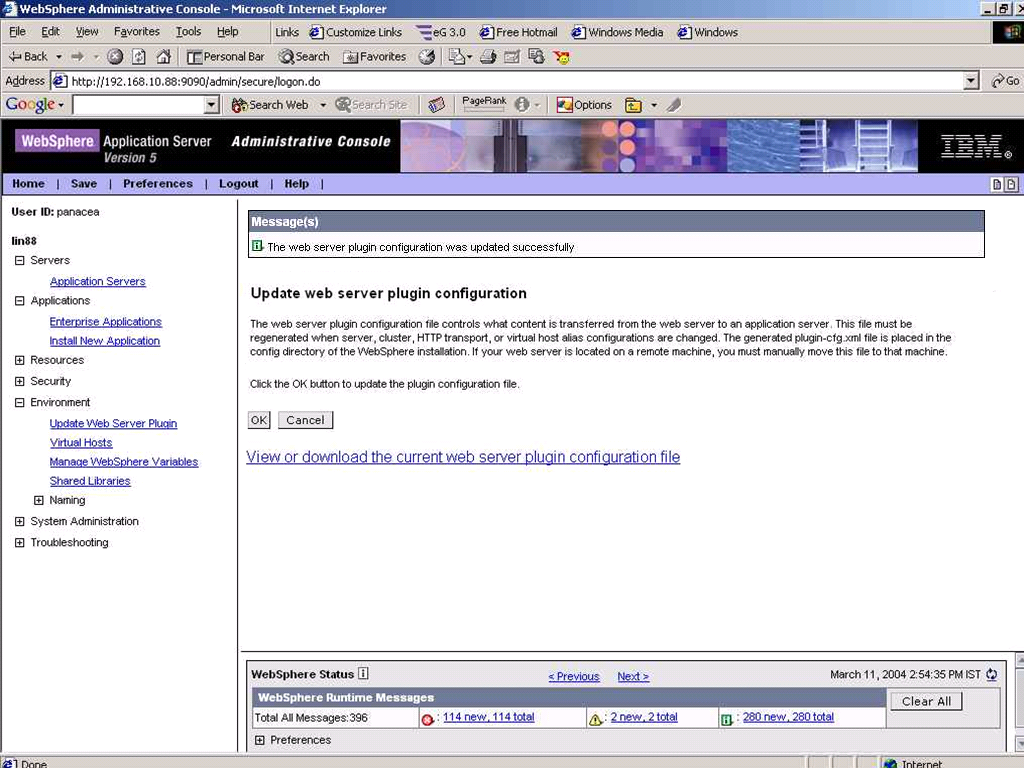Click the browser Back arrow
Screen dimensions: 1024x768
pyautogui.click(x=27, y=57)
